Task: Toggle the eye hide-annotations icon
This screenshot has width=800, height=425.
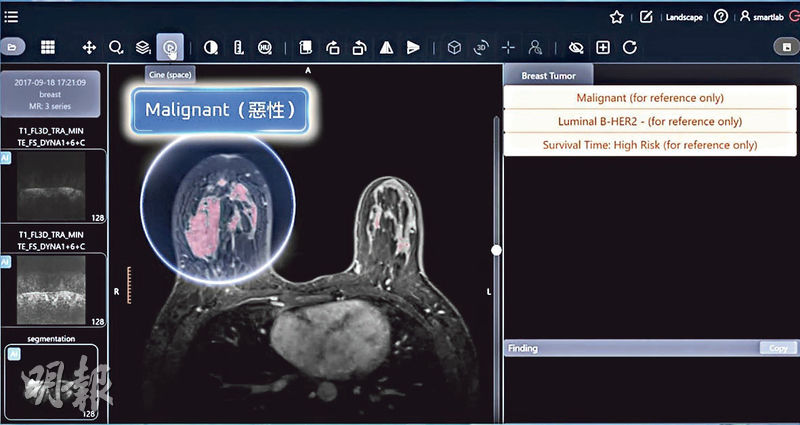Action: coord(575,47)
